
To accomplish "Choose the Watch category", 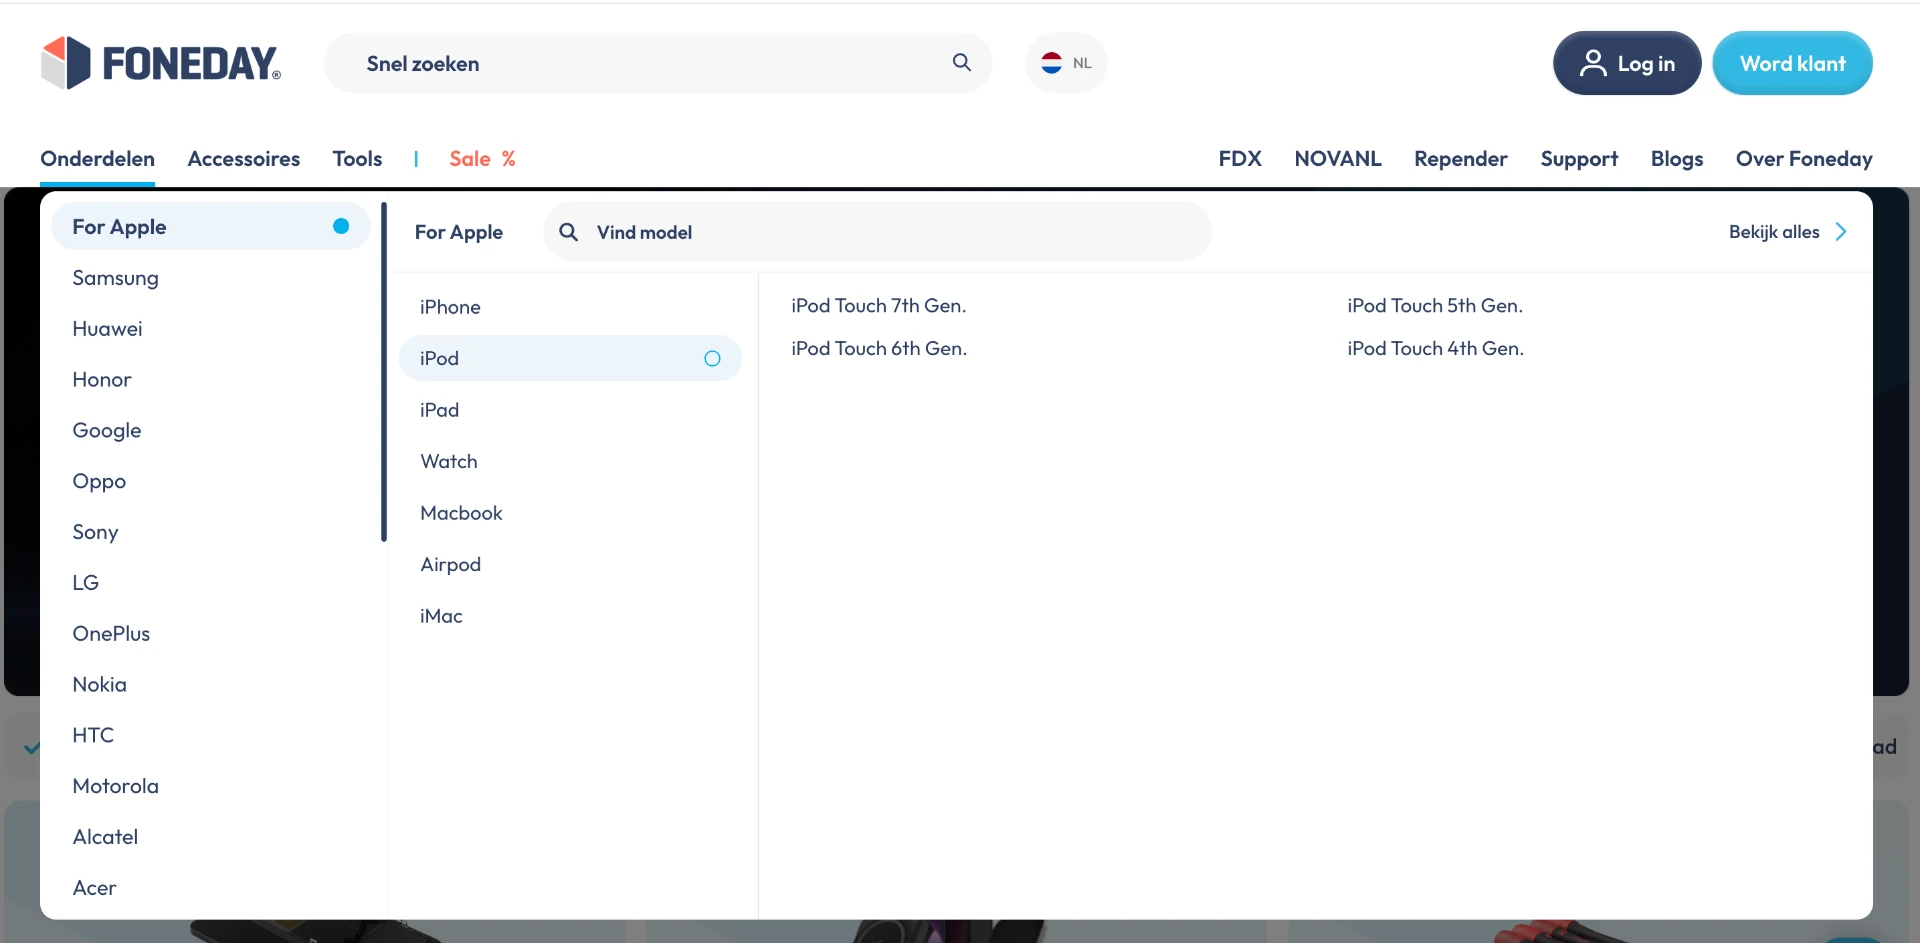I will pos(449,461).
